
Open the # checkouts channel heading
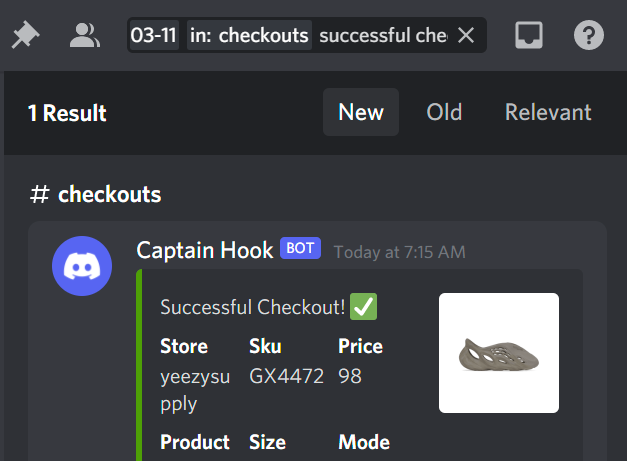click(x=96, y=194)
